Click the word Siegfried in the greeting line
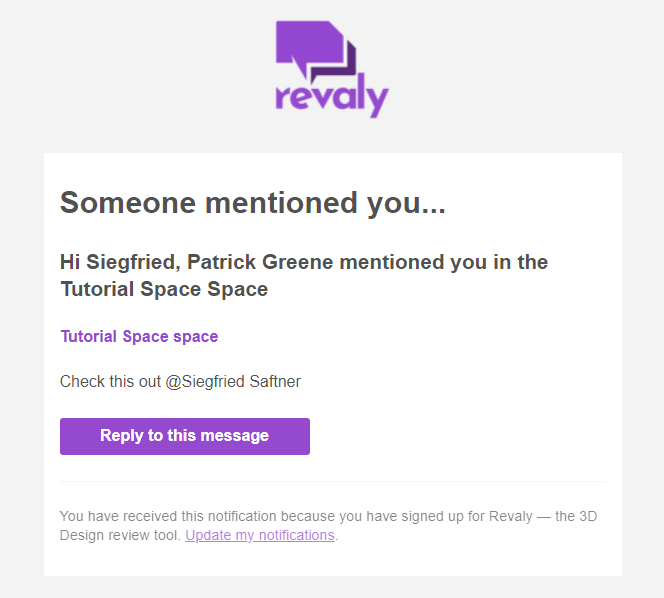Screen dimensions: 664x598 (130, 262)
